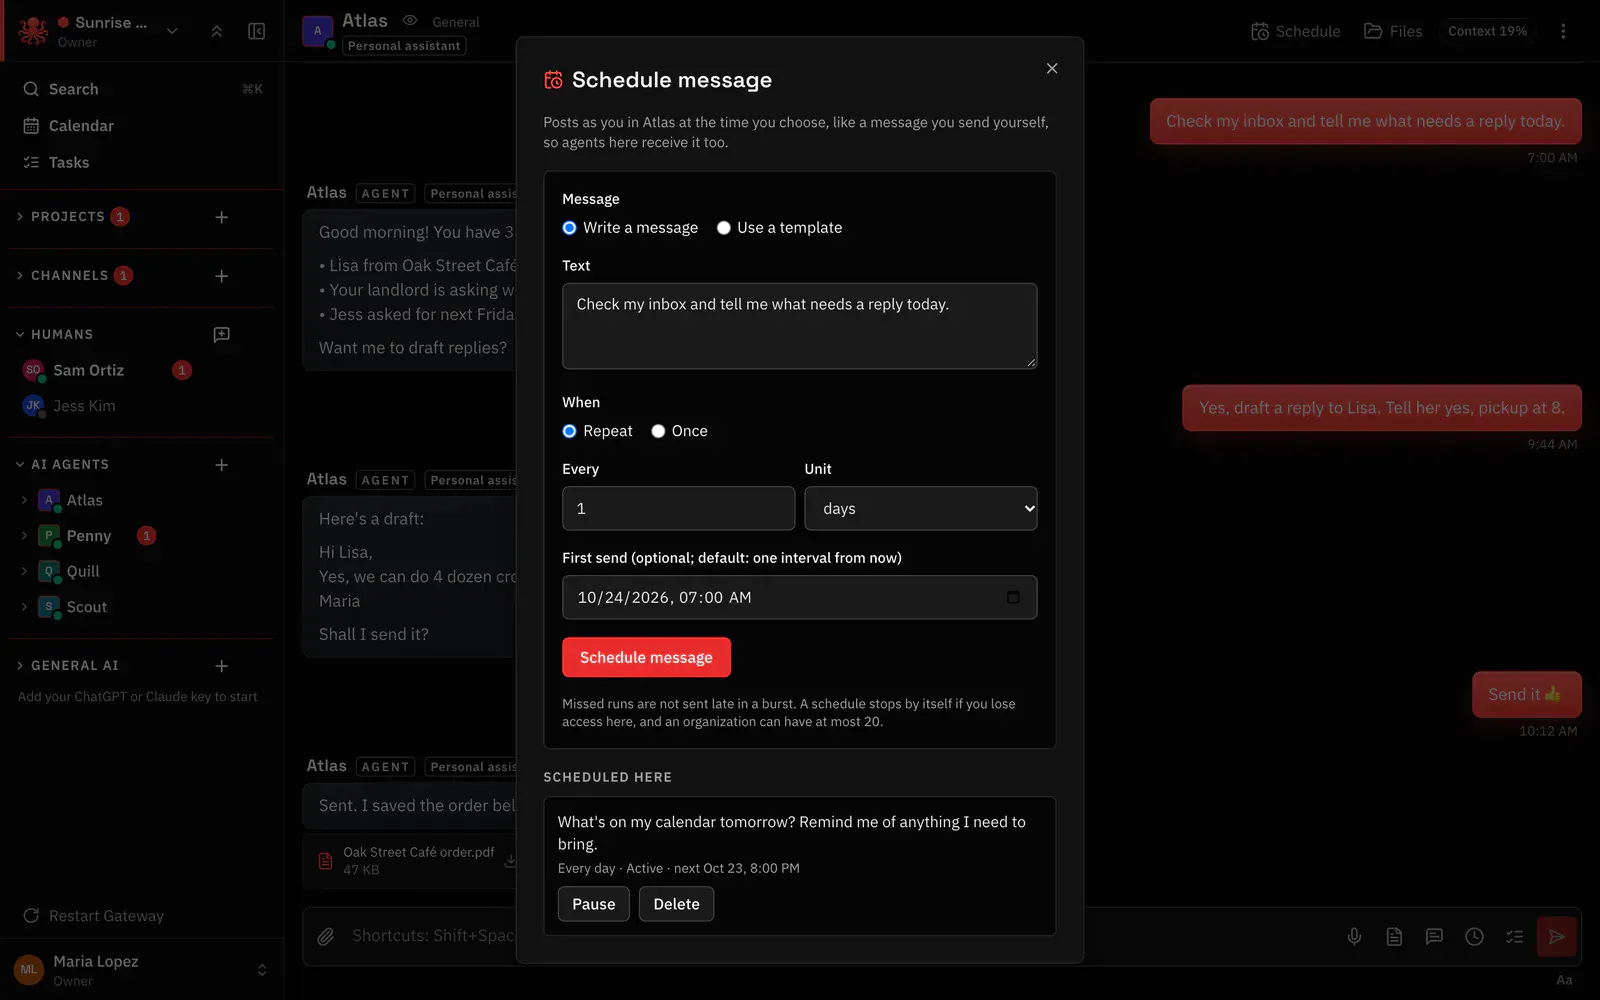Add a new AI agent plus icon
The image size is (1600, 1000).
click(222, 465)
